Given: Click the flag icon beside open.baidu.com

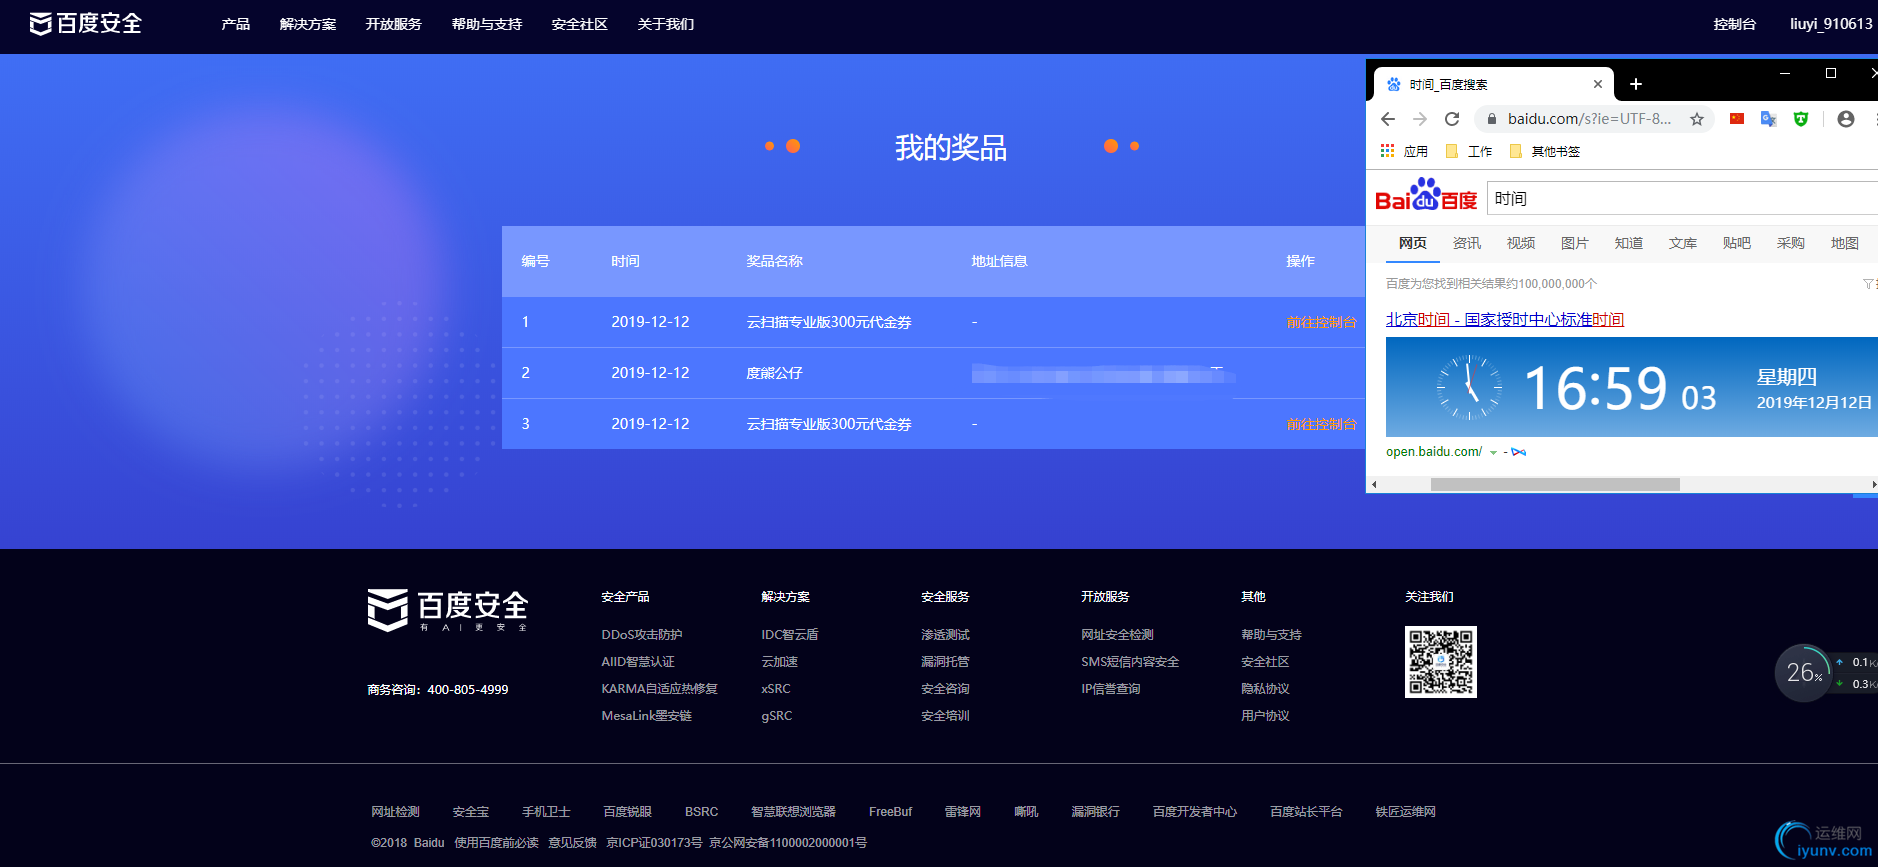Looking at the screenshot, I should point(1519,452).
